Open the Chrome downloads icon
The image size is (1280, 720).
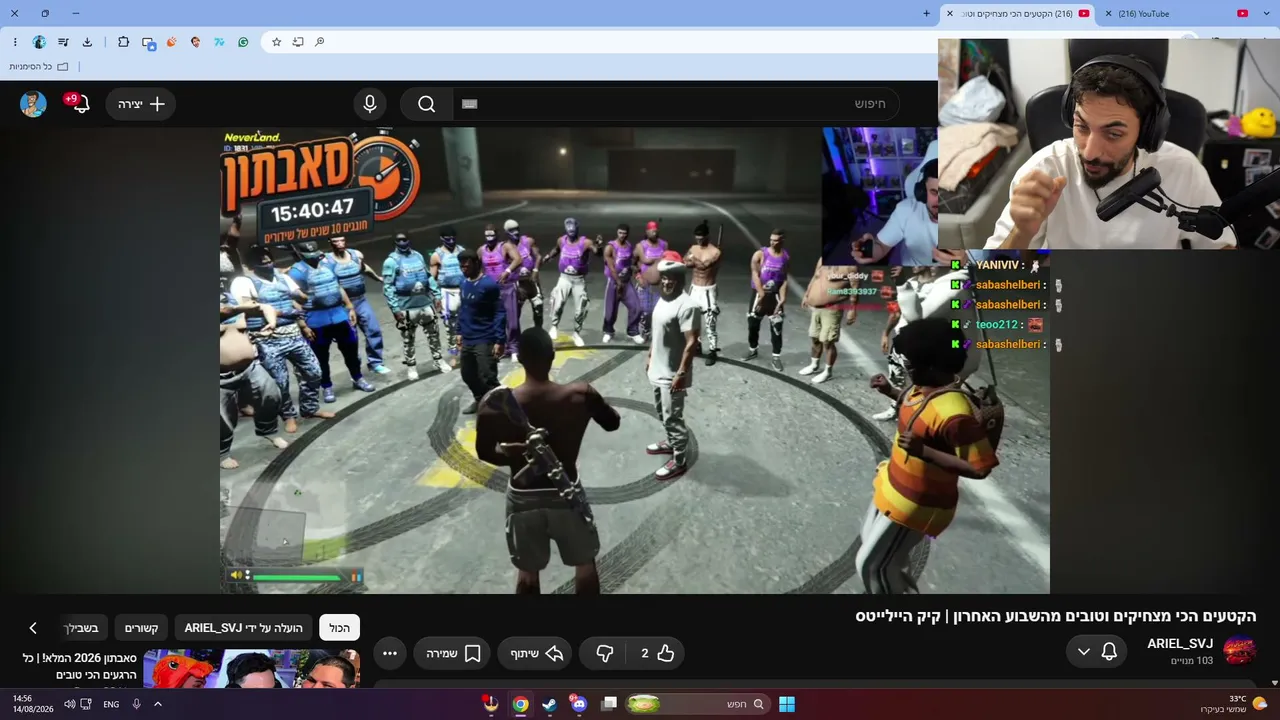click(87, 42)
